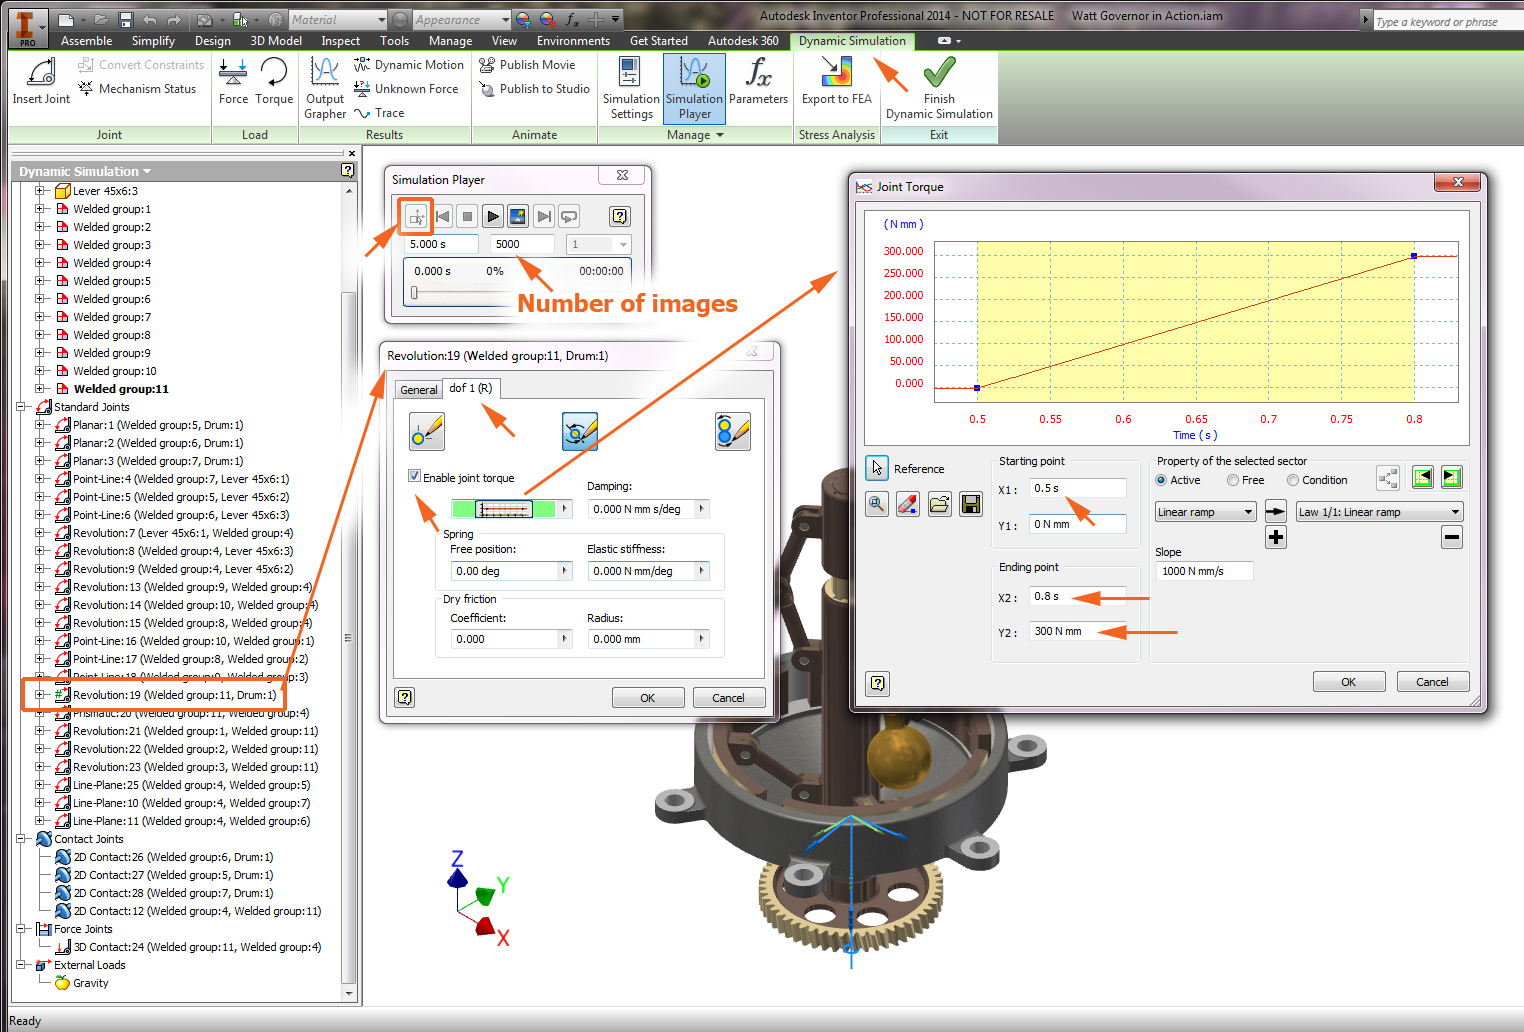Viewport: 1524px width, 1032px height.
Task: Click the eraser icon in Joint Torque dialog
Action: 908,504
